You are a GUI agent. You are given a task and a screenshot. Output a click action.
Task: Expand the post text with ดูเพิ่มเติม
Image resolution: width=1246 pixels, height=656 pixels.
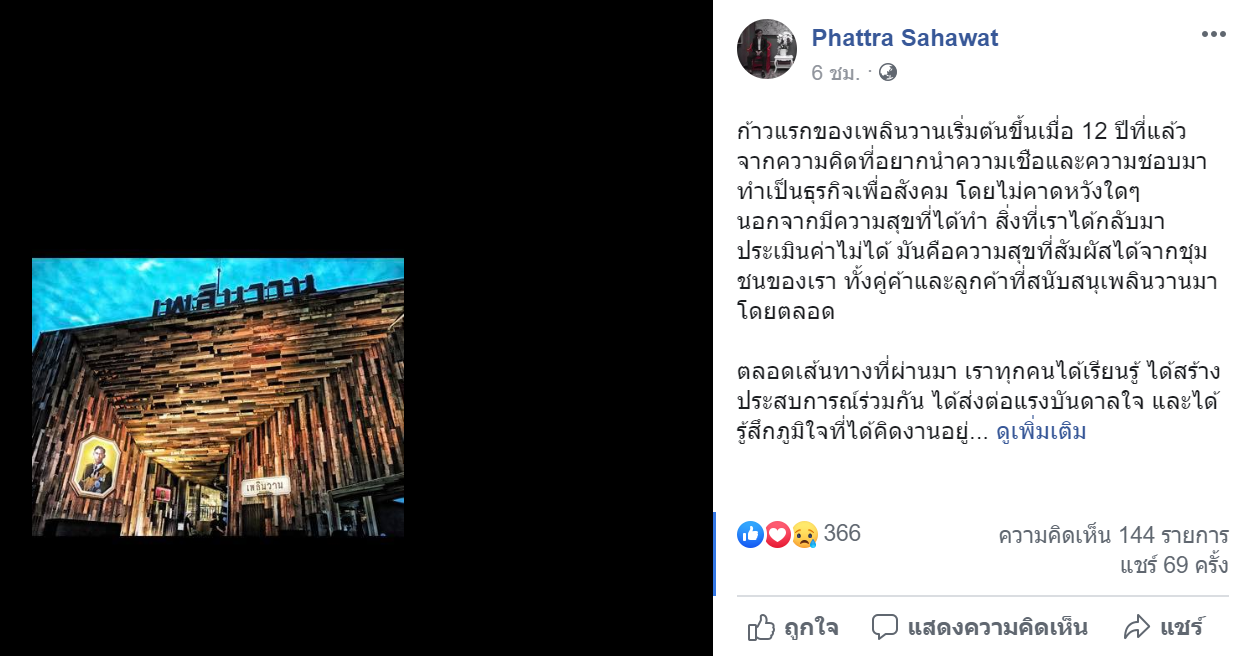(1041, 432)
